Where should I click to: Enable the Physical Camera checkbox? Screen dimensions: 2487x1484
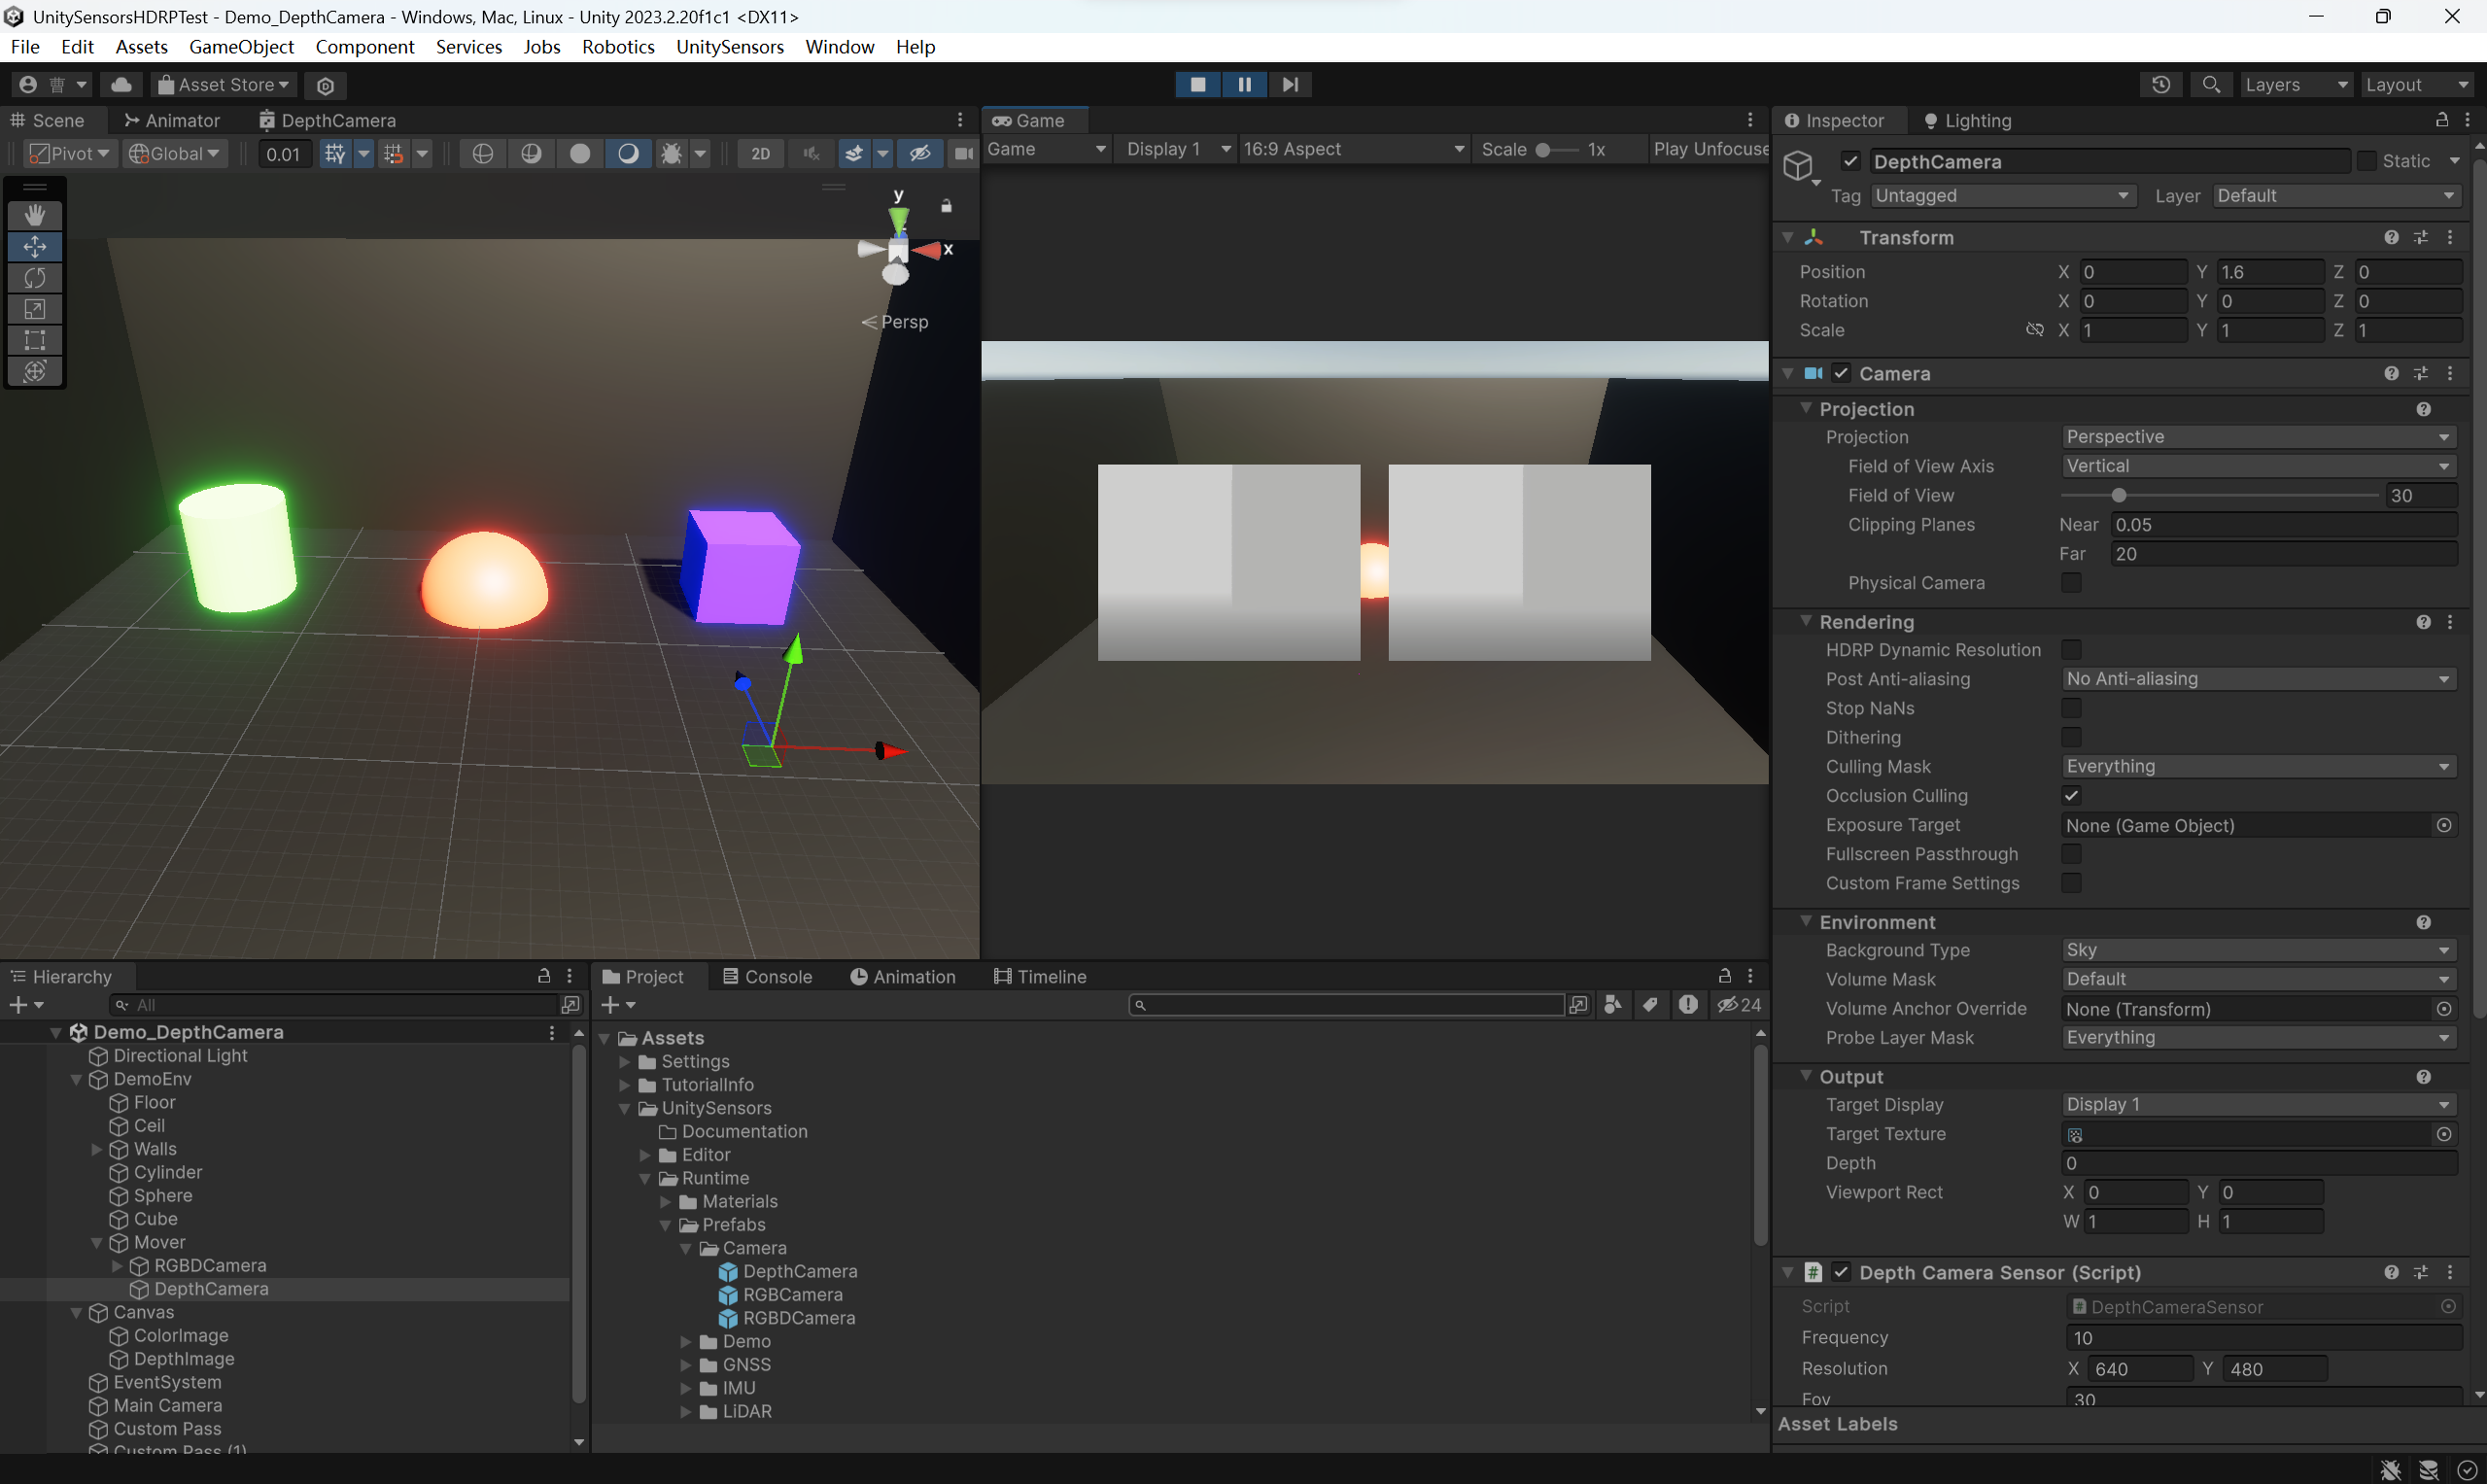point(2071,583)
